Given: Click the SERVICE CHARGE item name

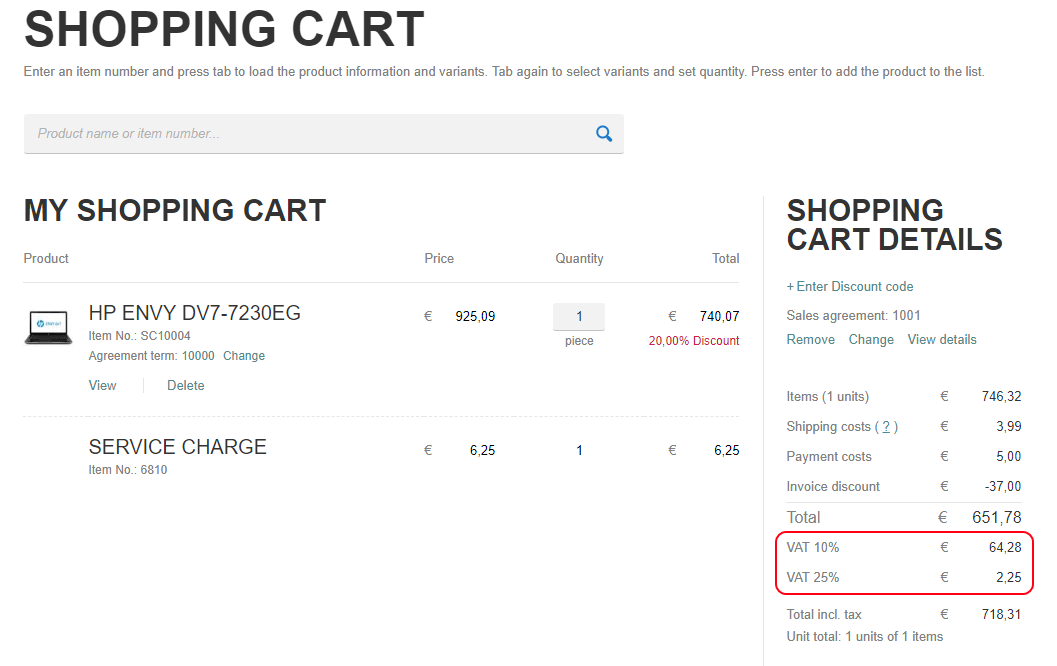Looking at the screenshot, I should click(x=177, y=447).
